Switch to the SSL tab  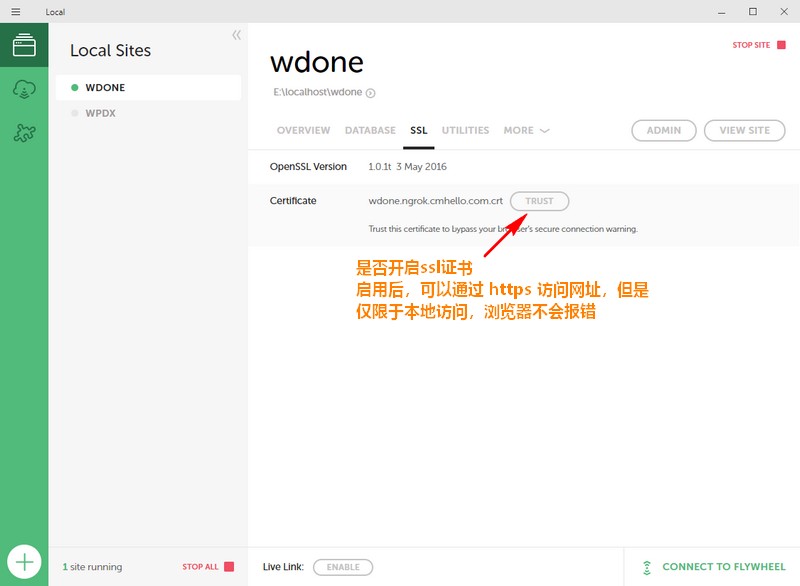pyautogui.click(x=418, y=131)
